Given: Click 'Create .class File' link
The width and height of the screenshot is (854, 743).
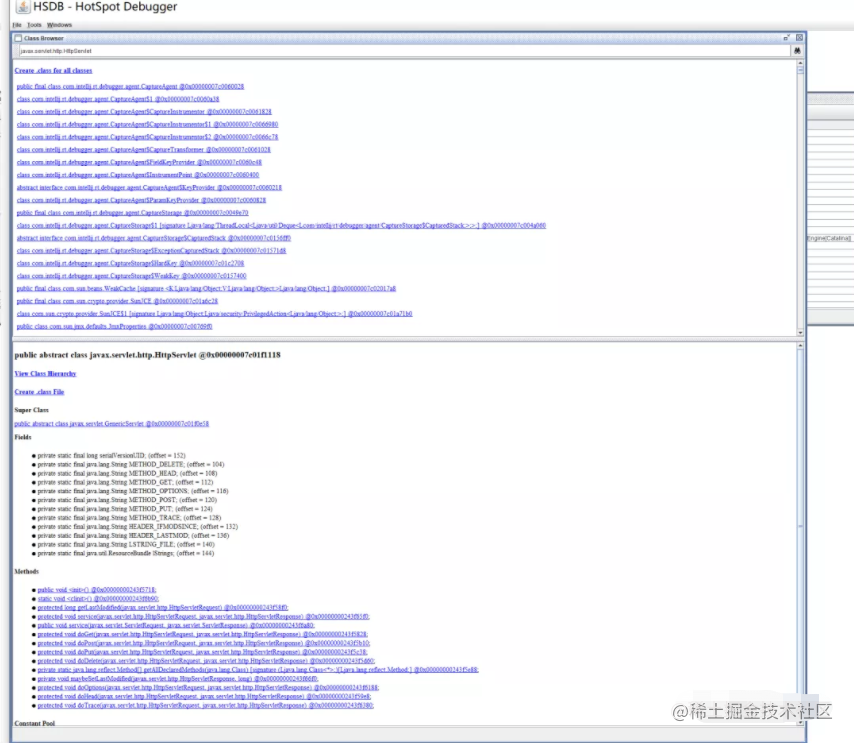Looking at the screenshot, I should pos(39,392).
